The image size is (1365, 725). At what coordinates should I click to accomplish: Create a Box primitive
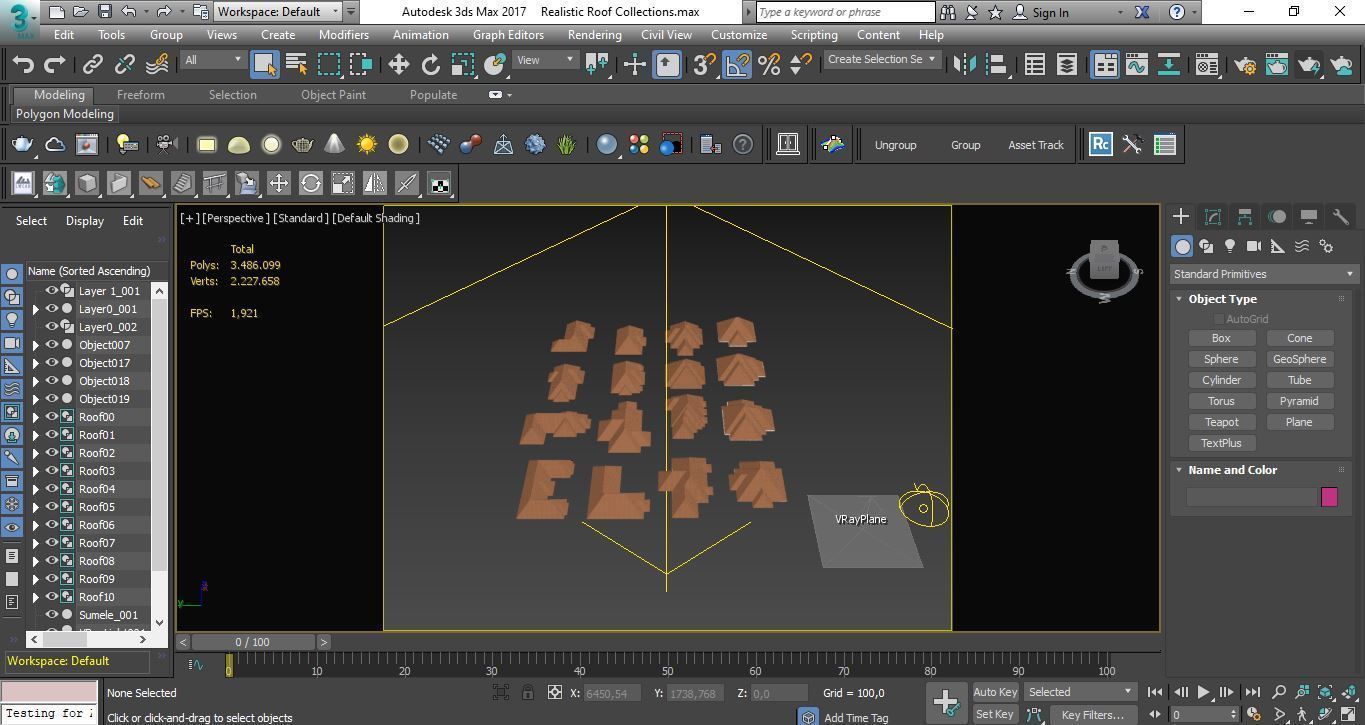(x=1221, y=338)
